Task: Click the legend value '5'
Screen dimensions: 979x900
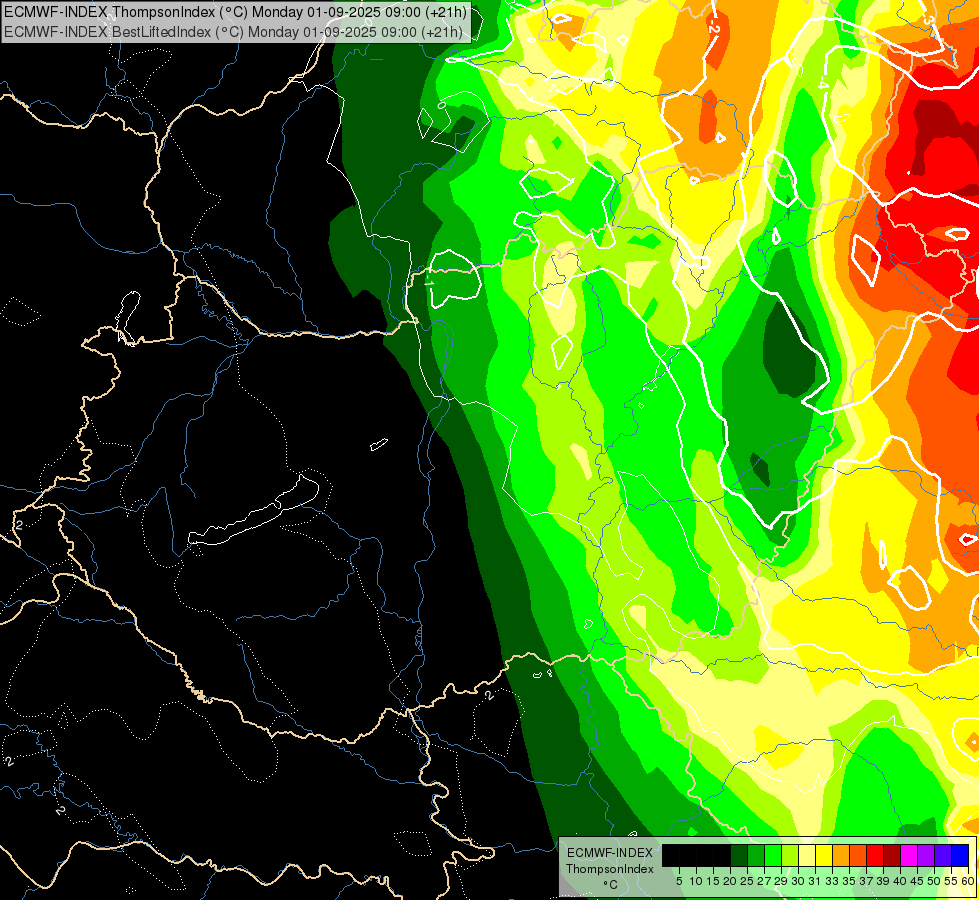Action: (x=679, y=881)
